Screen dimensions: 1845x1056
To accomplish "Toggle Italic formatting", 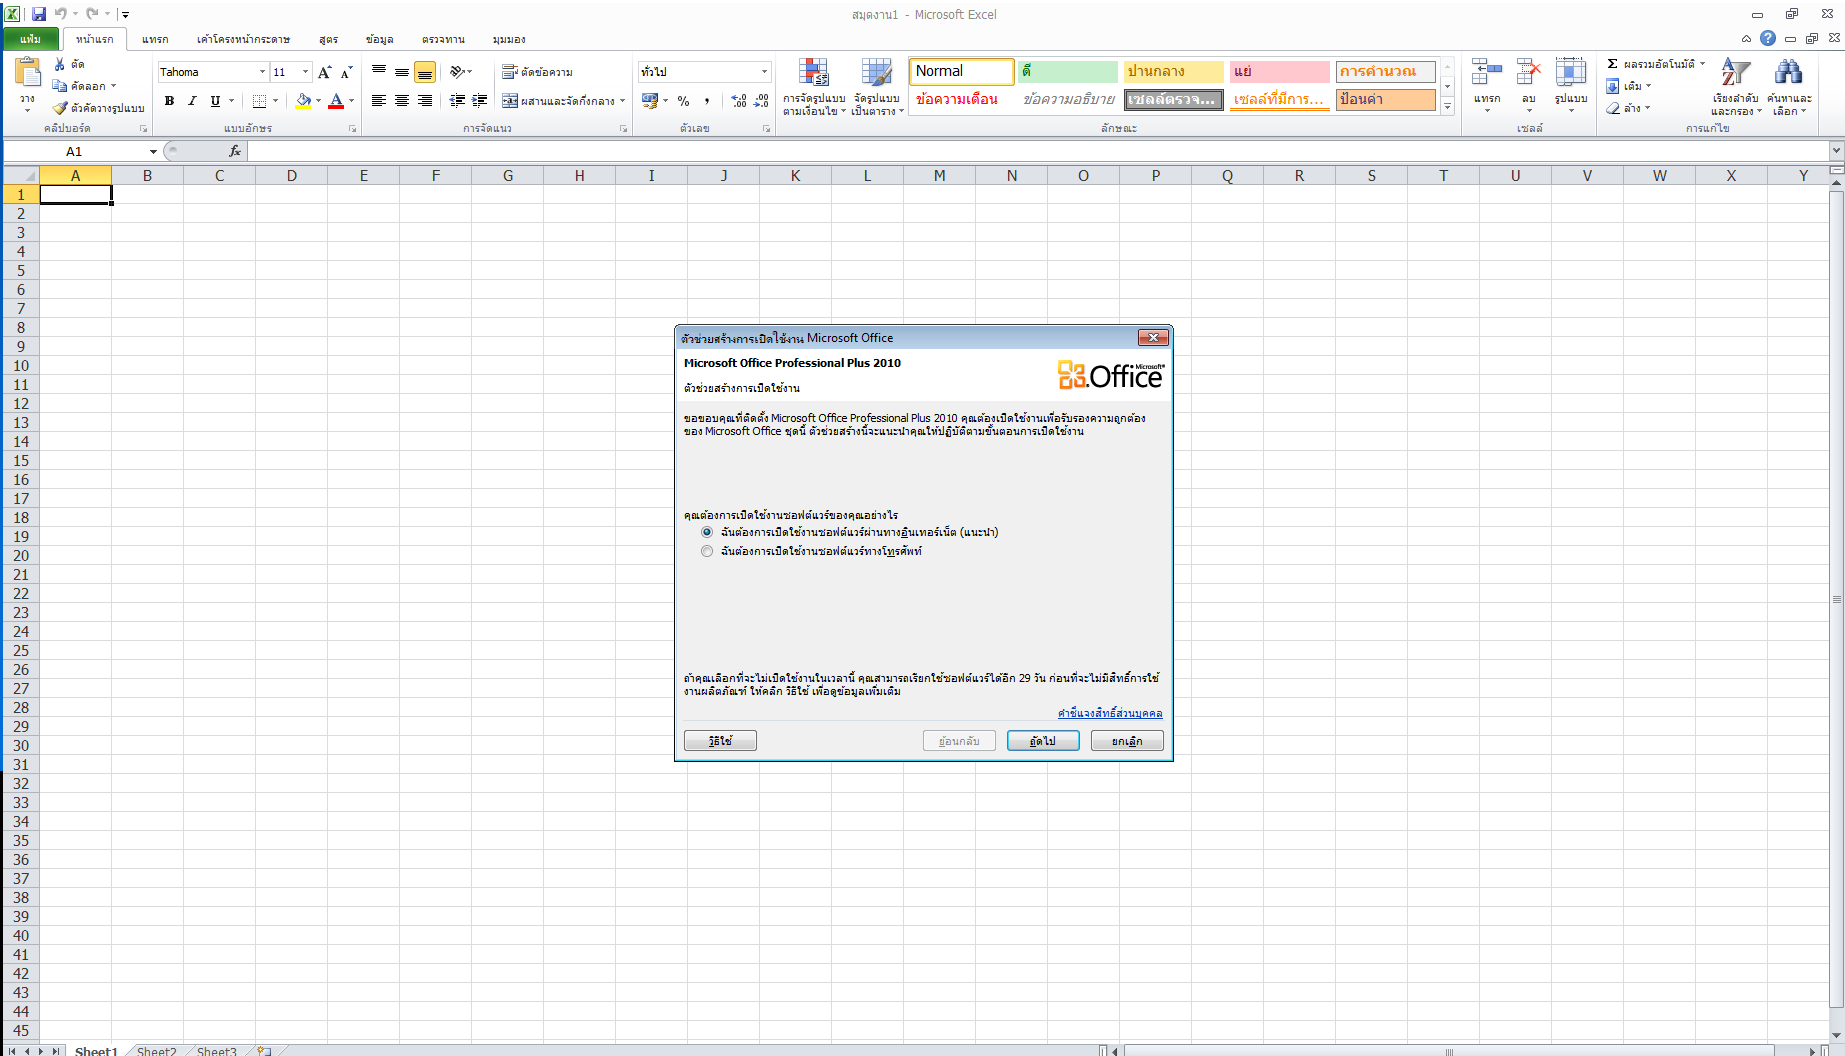I will pos(192,101).
